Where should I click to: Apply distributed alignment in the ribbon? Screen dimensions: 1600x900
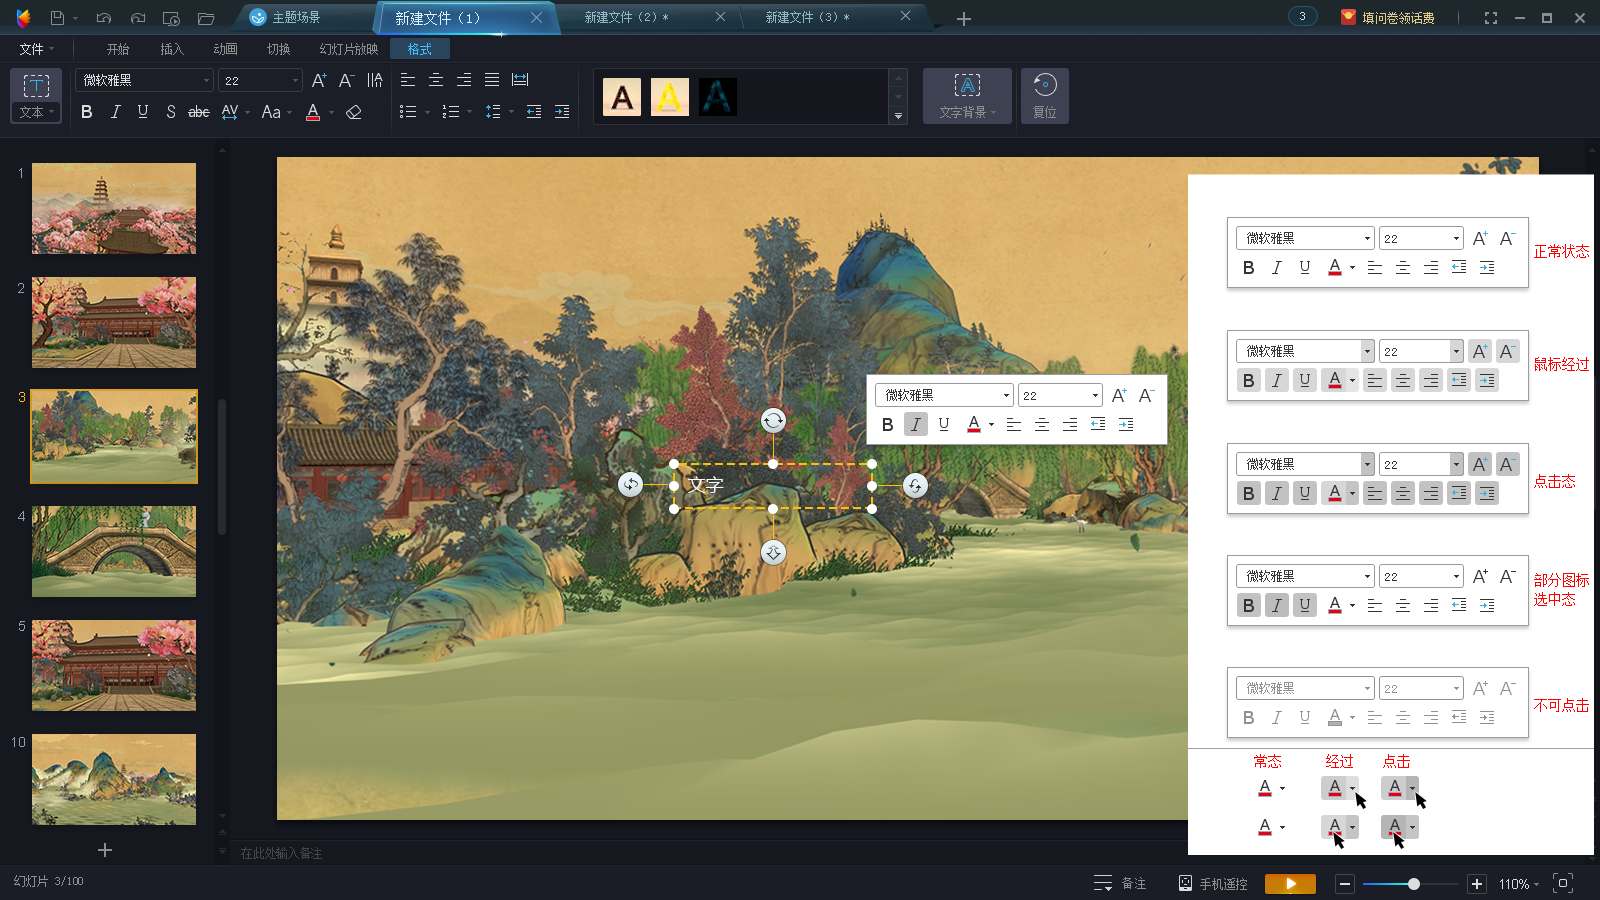point(520,80)
